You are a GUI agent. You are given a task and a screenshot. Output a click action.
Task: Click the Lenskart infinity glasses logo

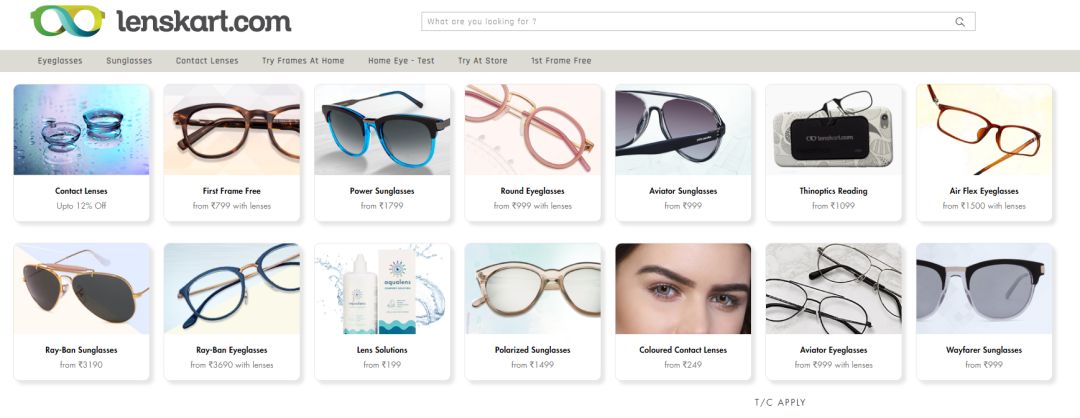coord(68,21)
